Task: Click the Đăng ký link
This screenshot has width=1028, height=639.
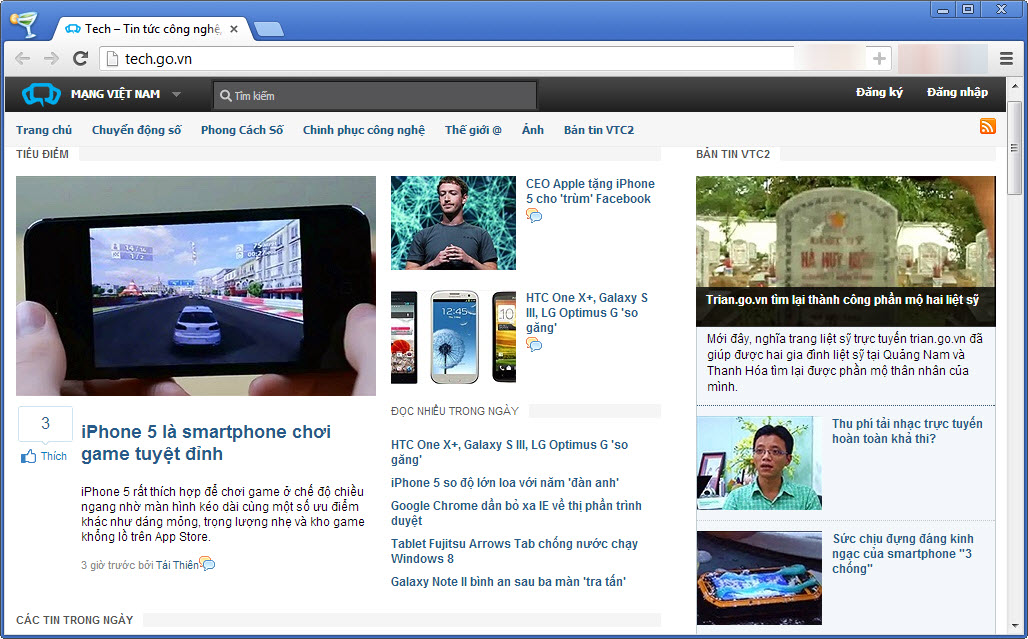Action: 879,93
